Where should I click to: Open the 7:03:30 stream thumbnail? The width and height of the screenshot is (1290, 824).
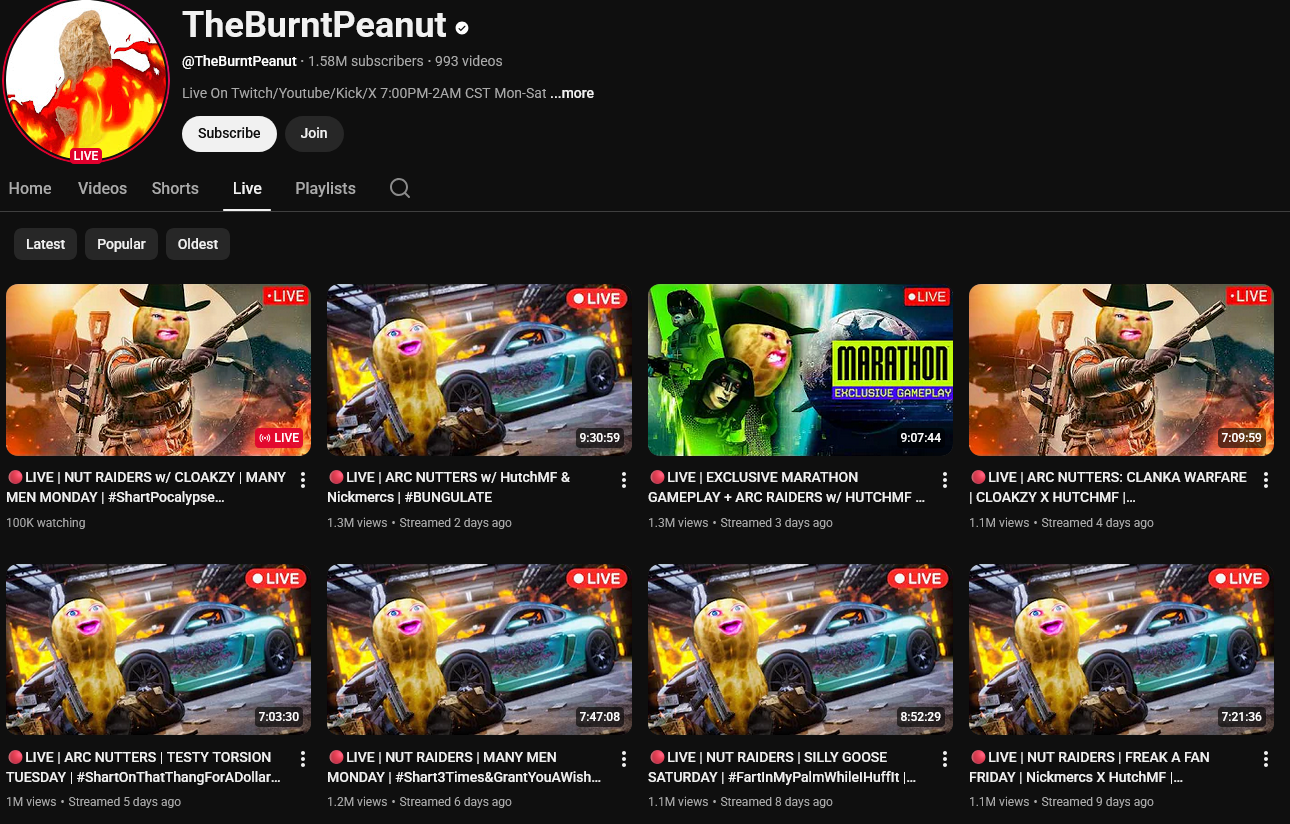tap(158, 650)
